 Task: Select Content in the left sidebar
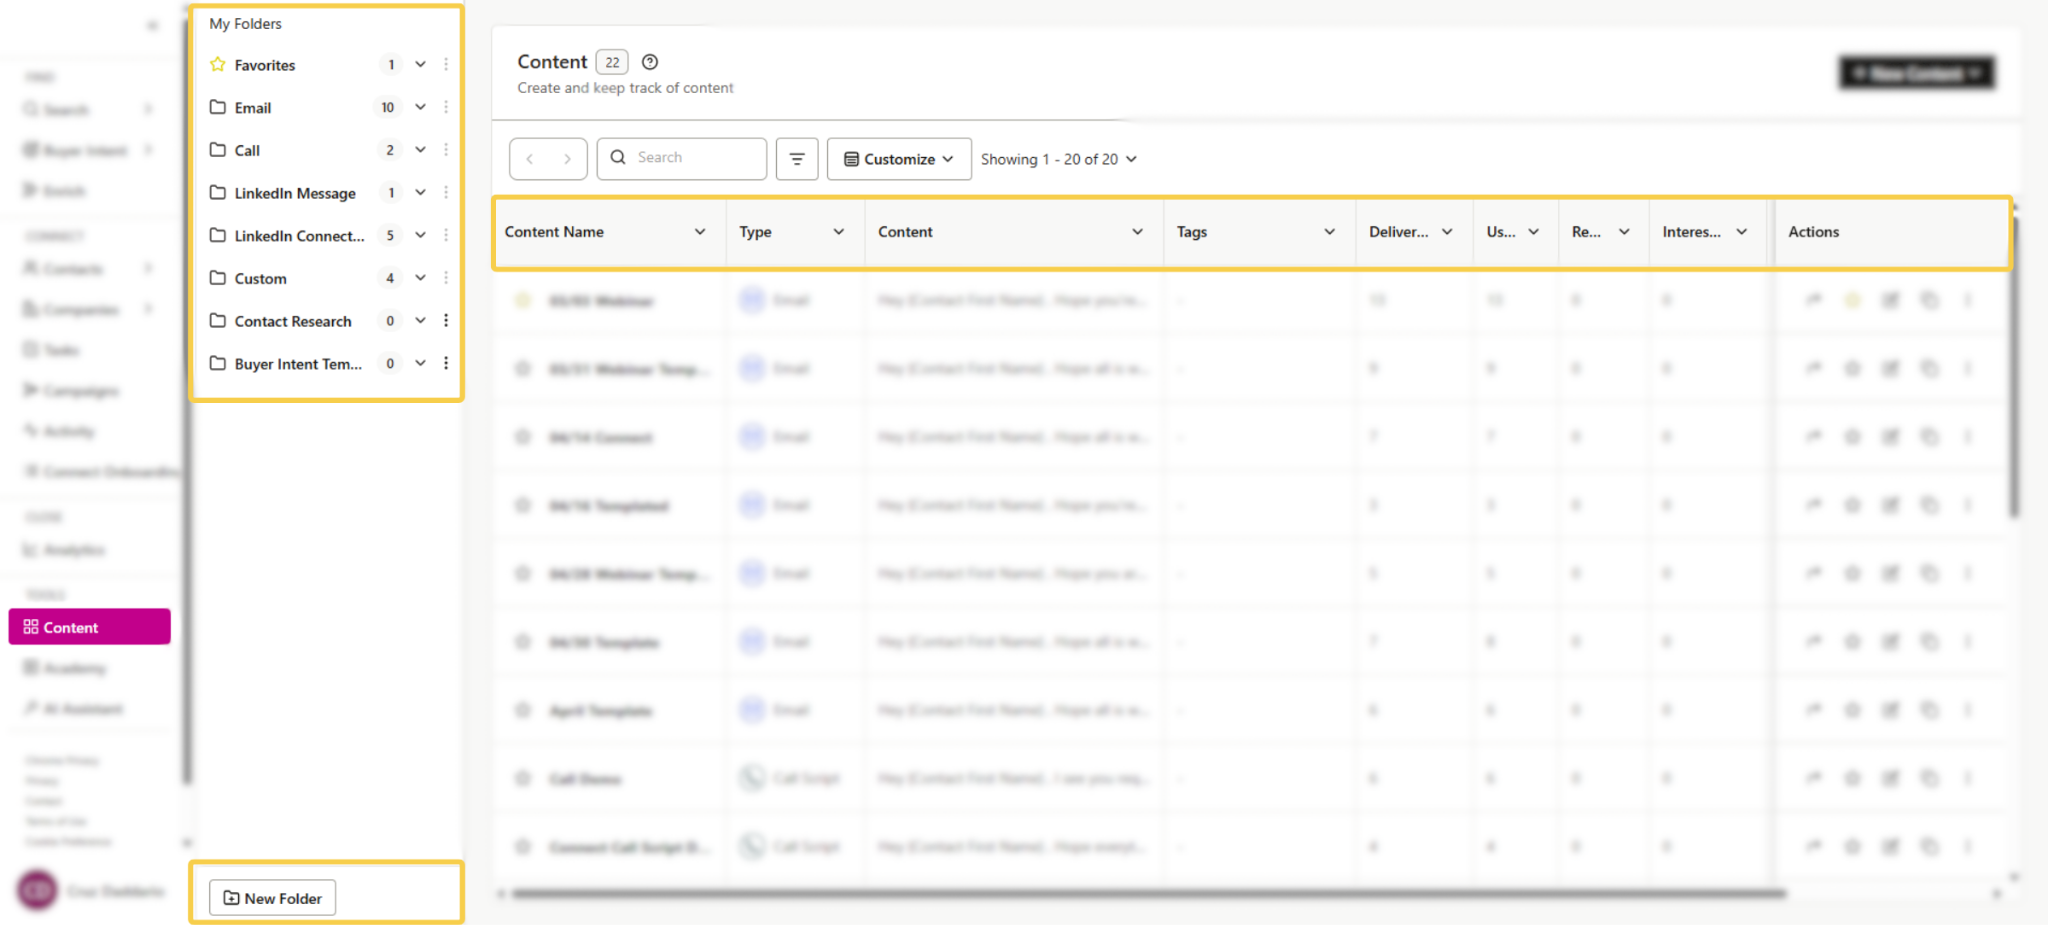click(89, 627)
